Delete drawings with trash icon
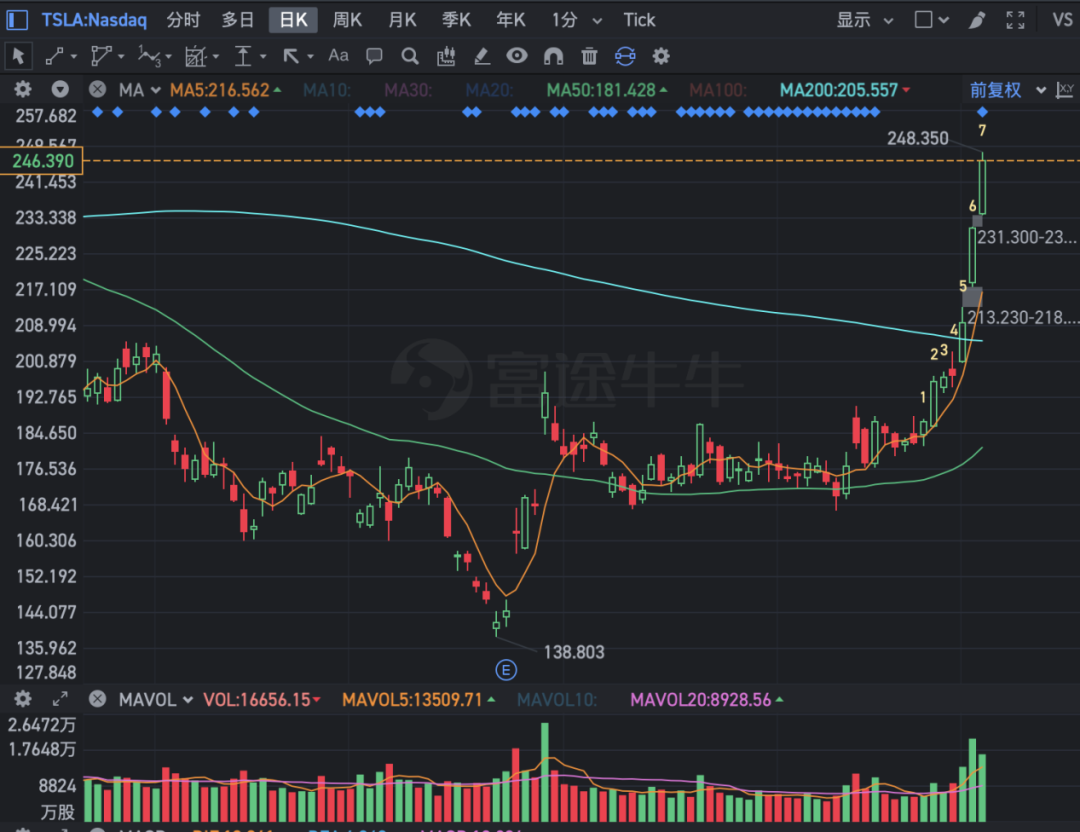Image resolution: width=1080 pixels, height=832 pixels. [x=589, y=56]
